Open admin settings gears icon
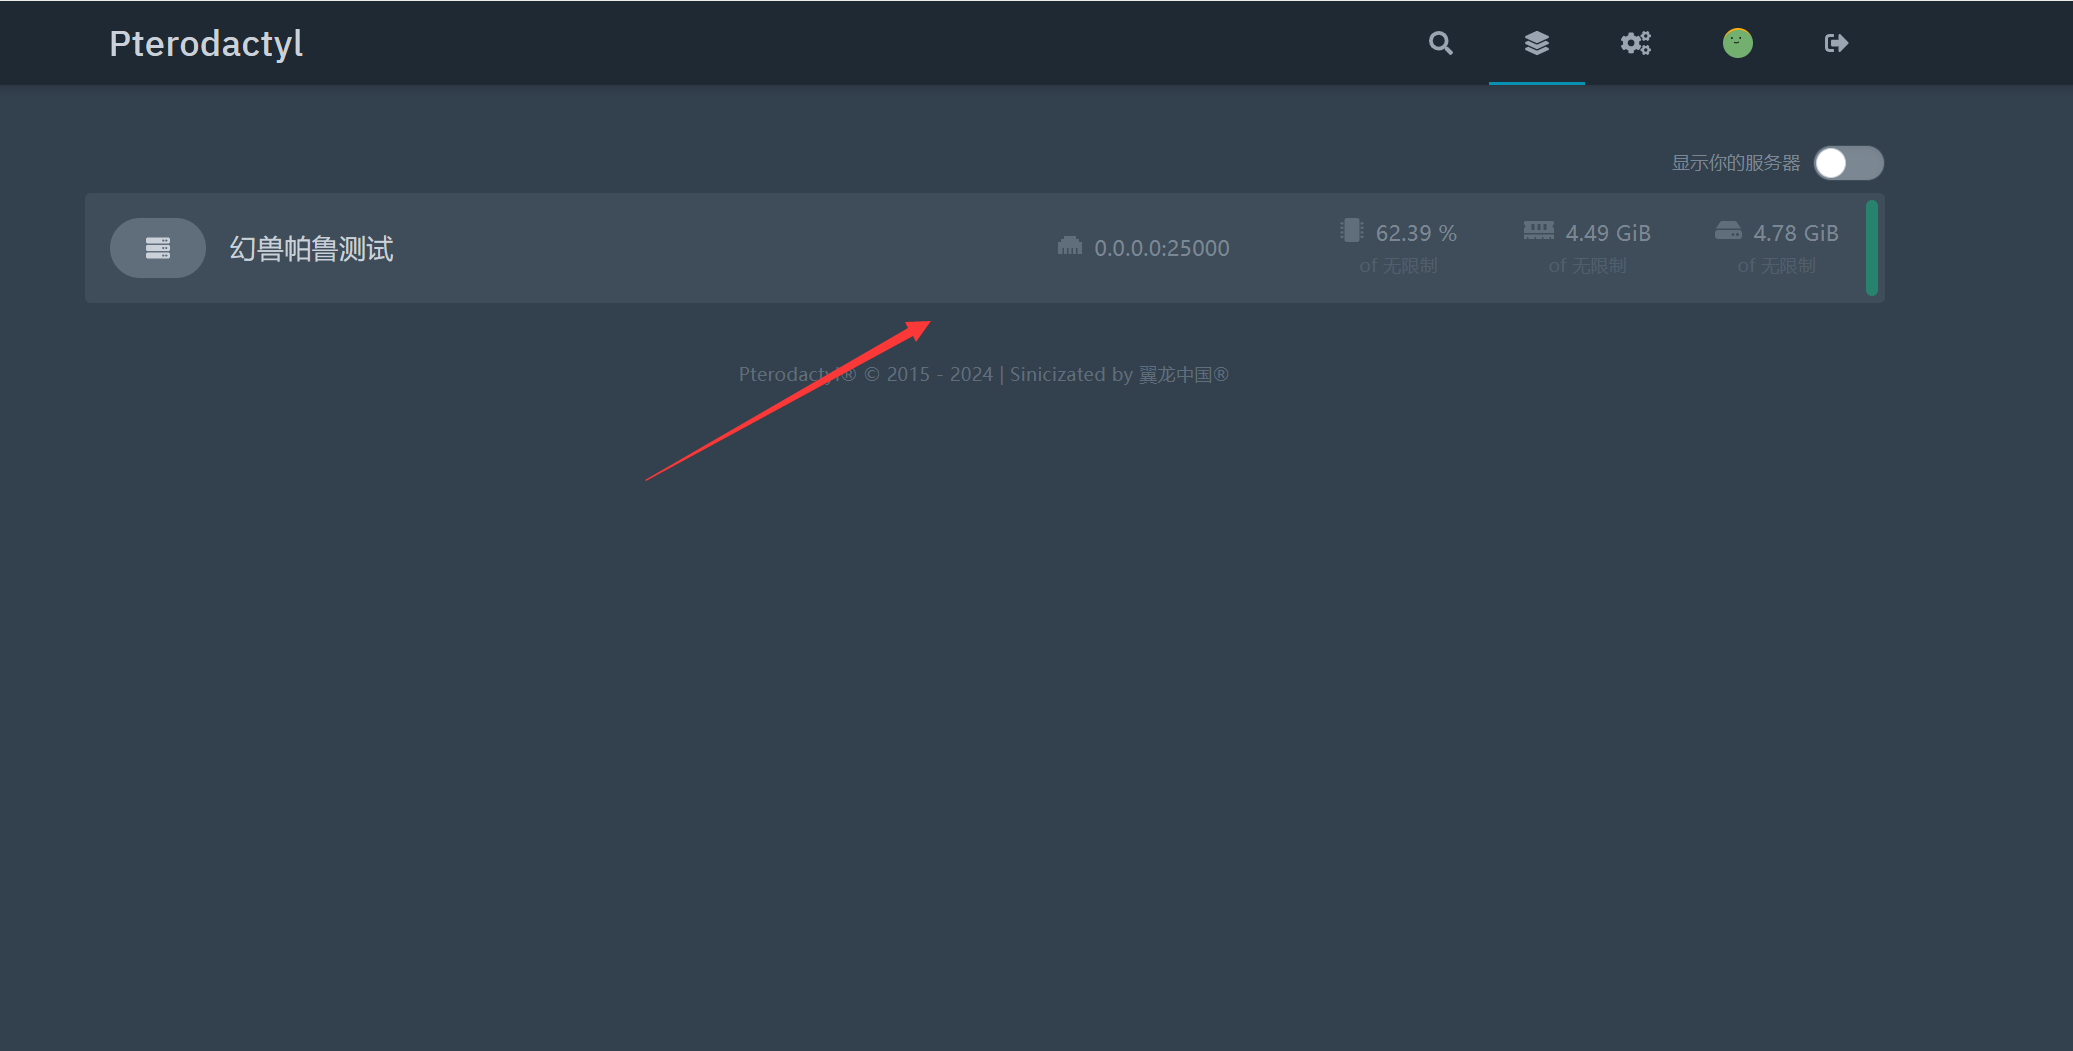 click(1635, 43)
